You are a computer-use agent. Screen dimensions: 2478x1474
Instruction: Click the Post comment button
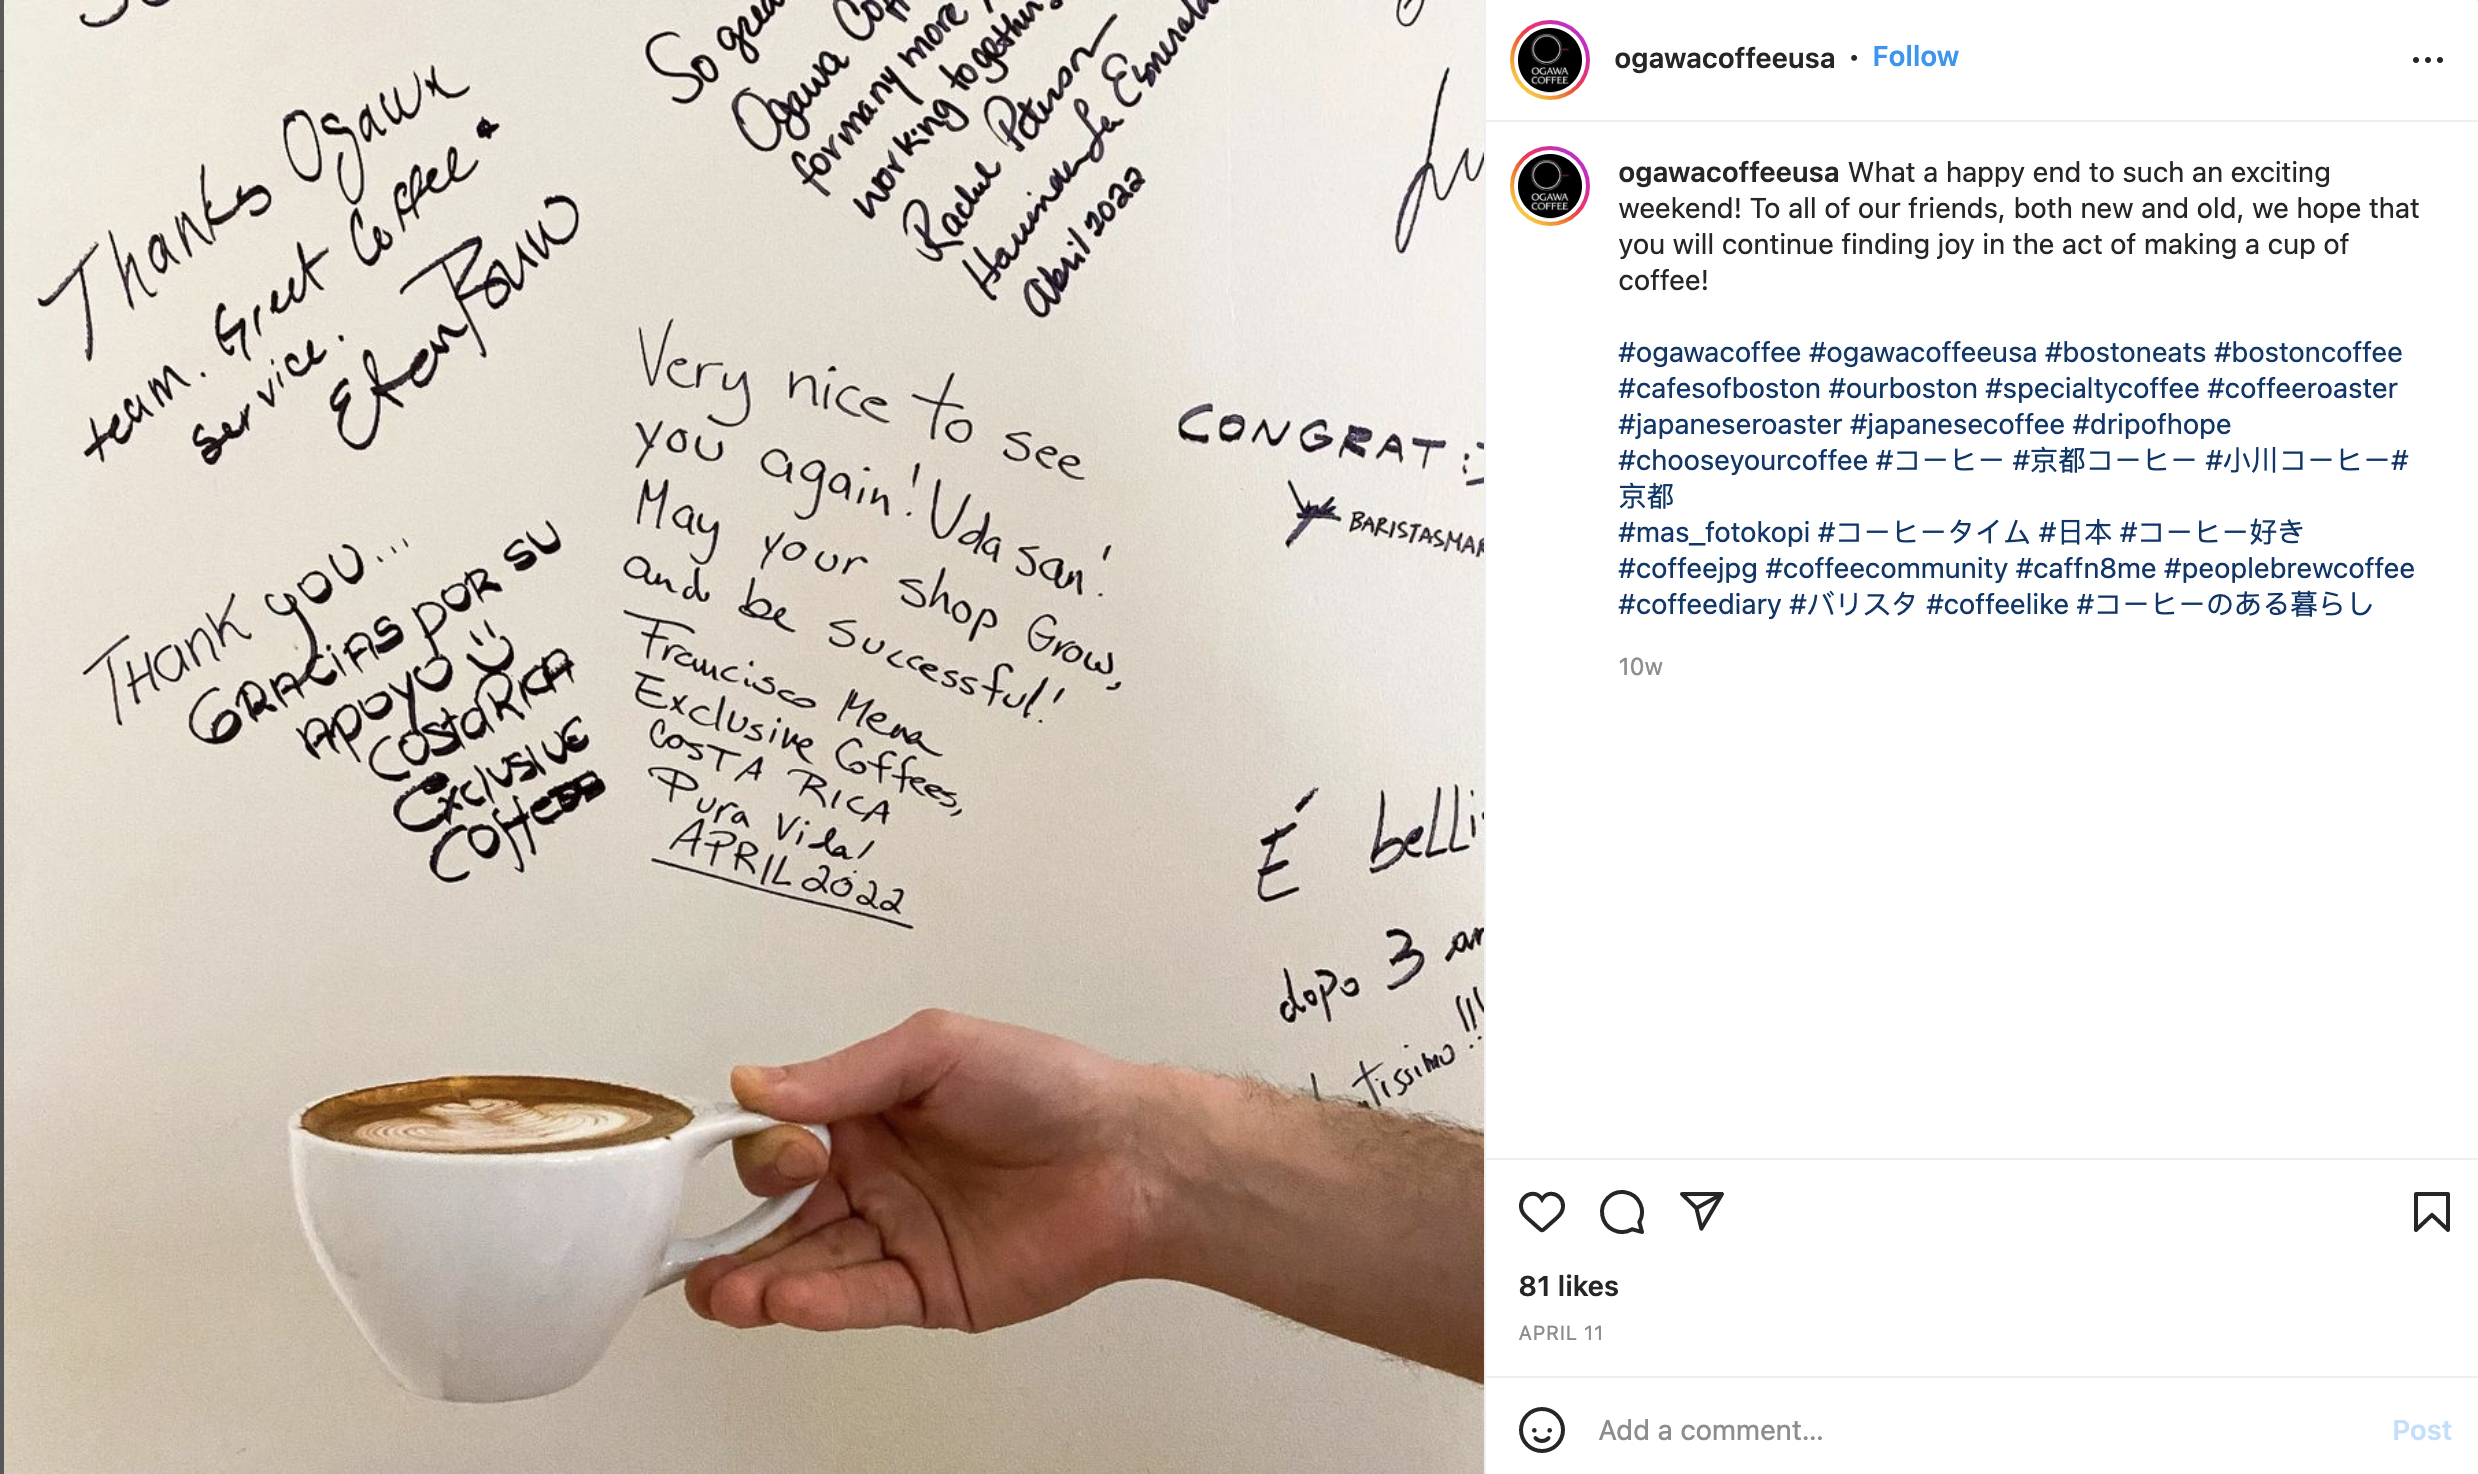(x=2421, y=1430)
